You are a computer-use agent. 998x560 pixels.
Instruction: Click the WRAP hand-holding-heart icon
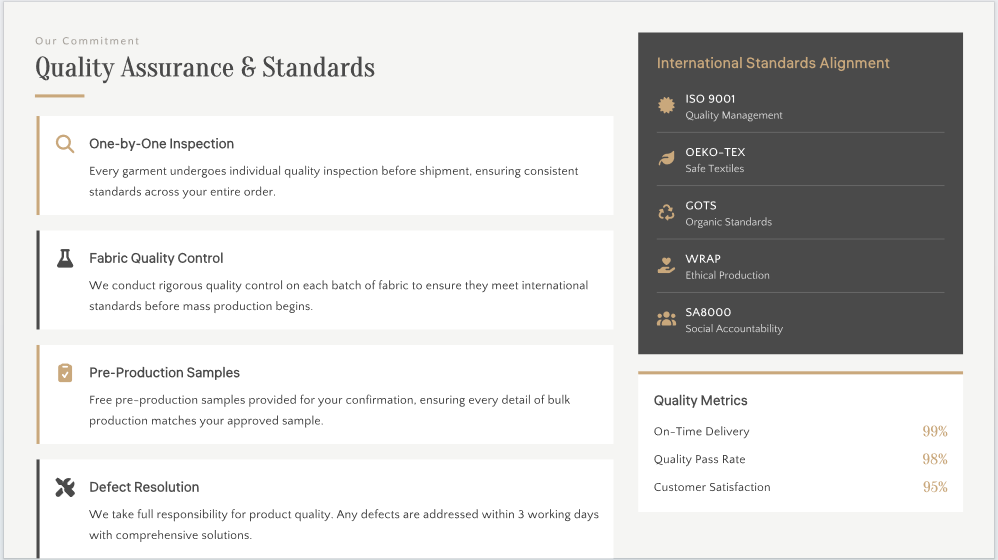coord(666,265)
